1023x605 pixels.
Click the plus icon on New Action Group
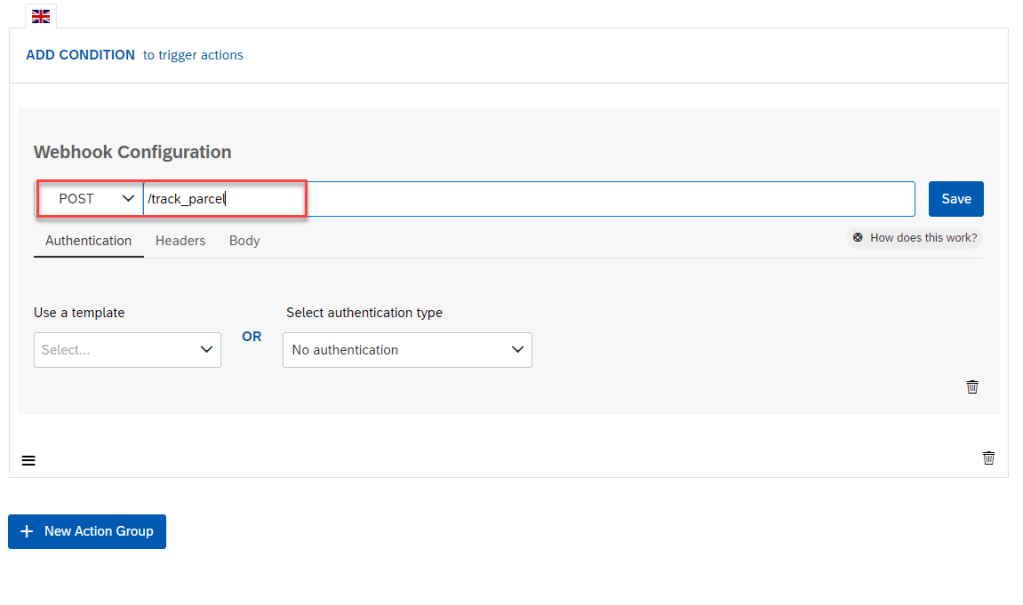(27, 531)
